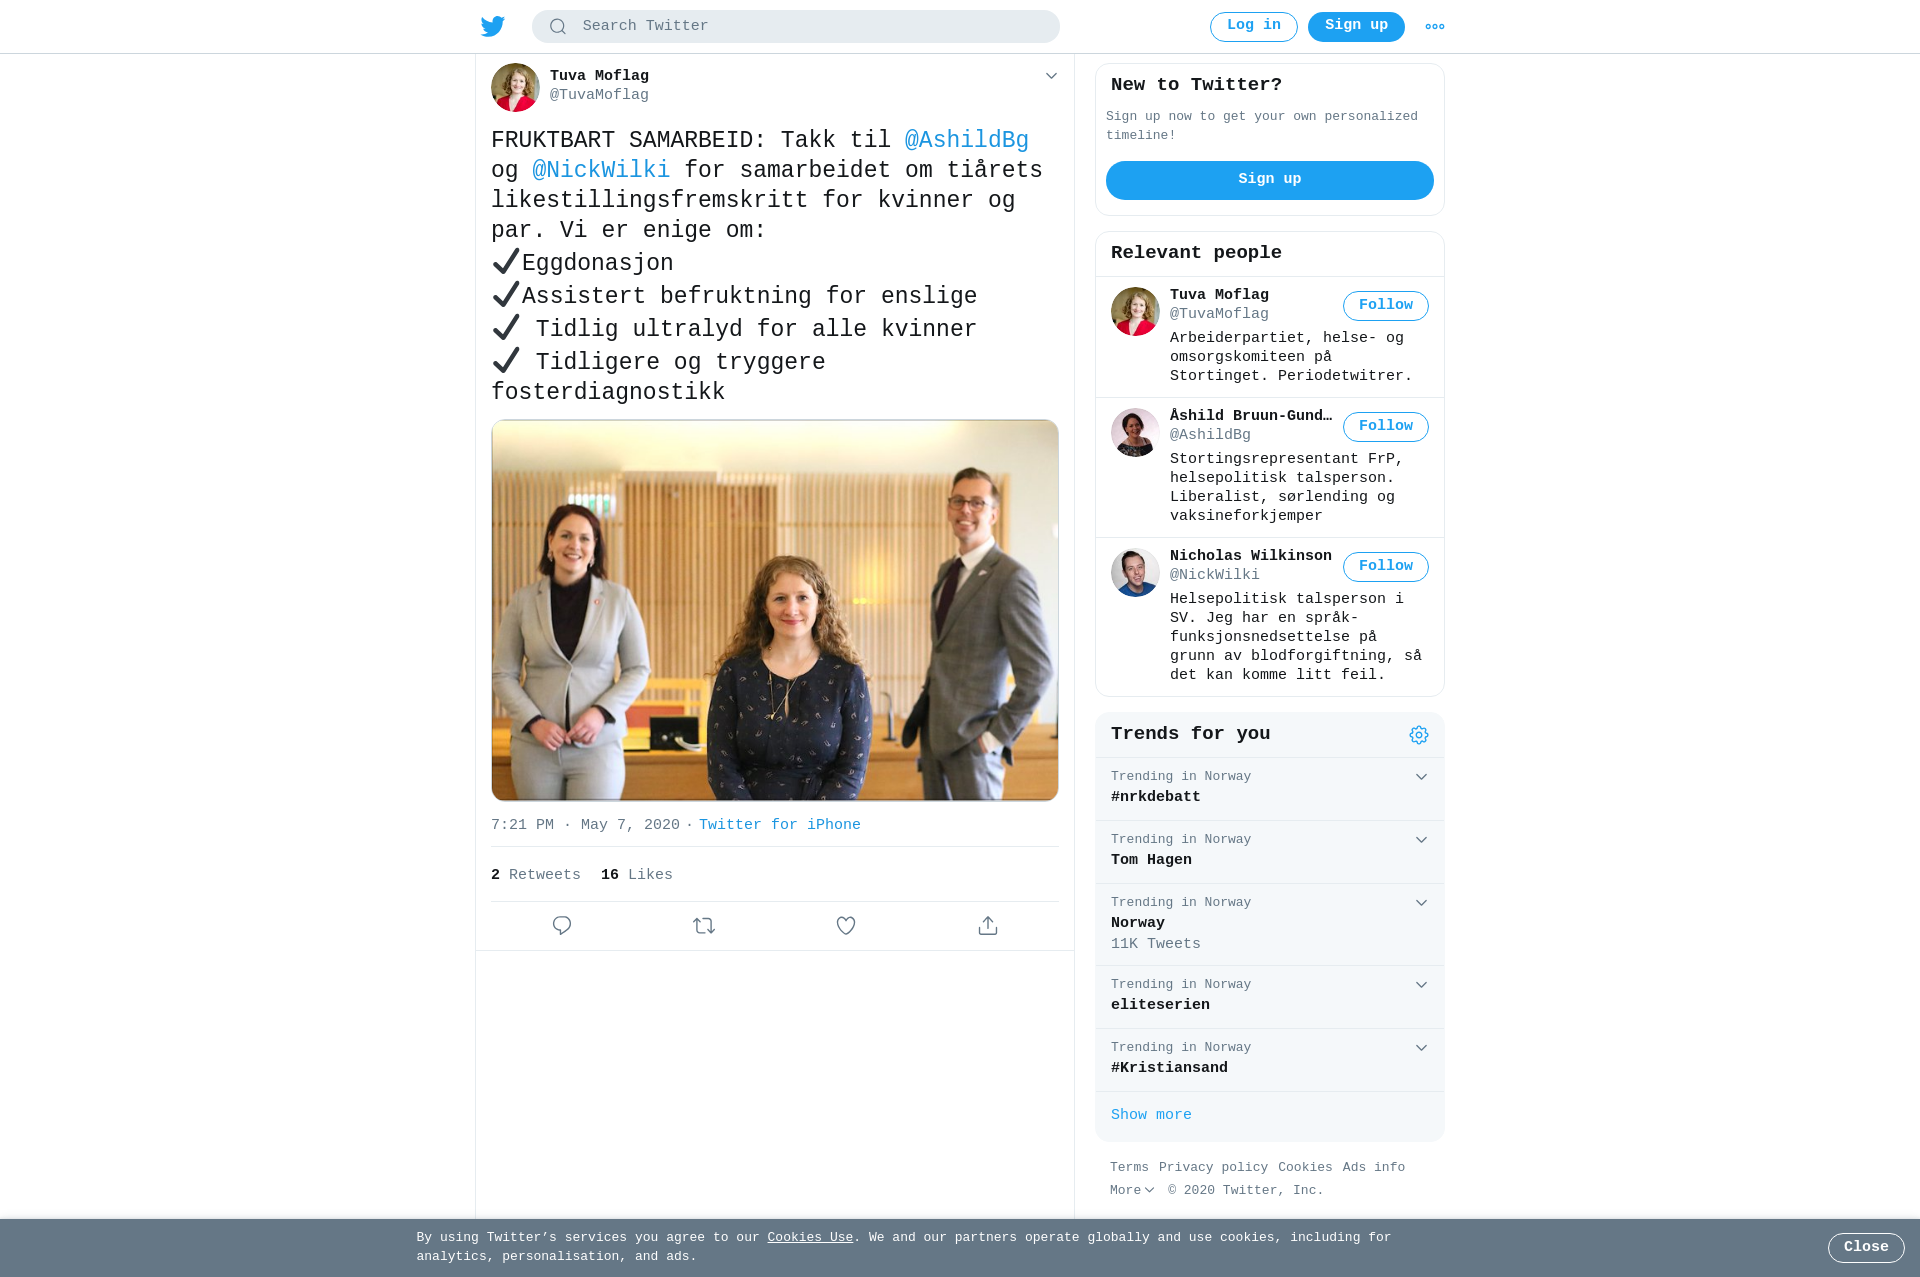Open the @AshildBg mention link
The image size is (1920, 1277).
(x=967, y=141)
